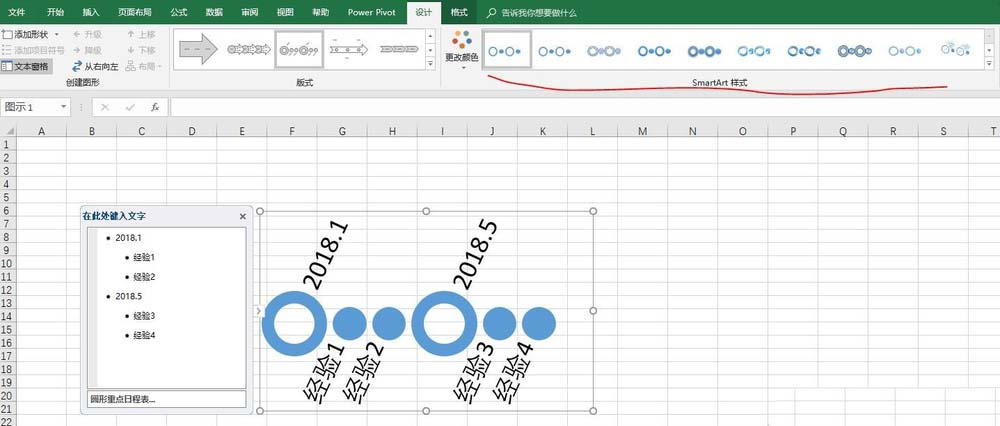
Task: Select column F header
Action: (292, 131)
